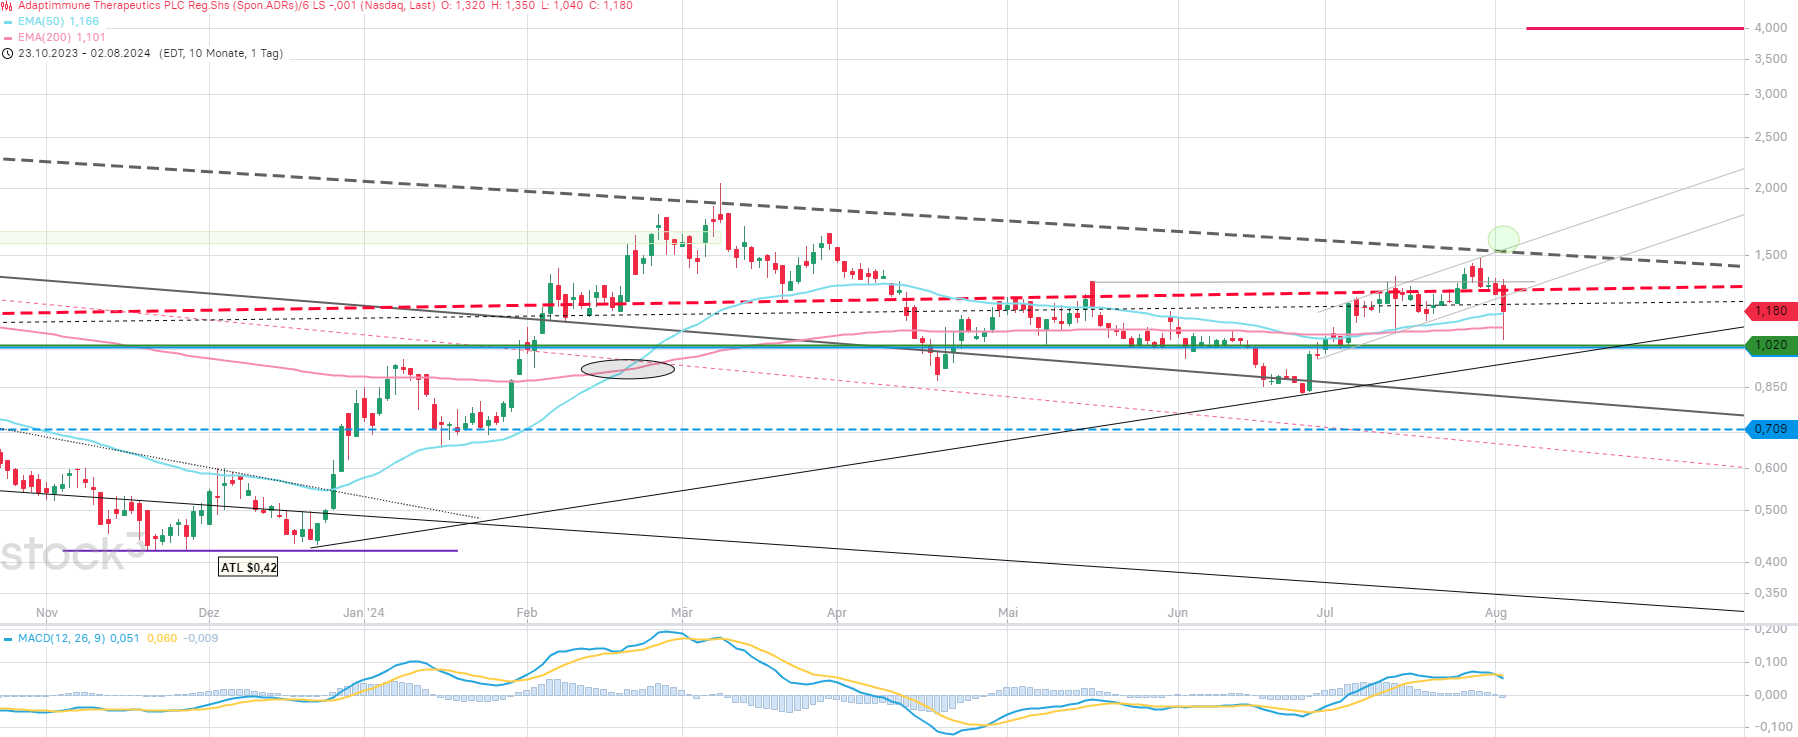This screenshot has height=737, width=1798.
Task: Click the MACD value 0,051
Action: click(x=125, y=638)
